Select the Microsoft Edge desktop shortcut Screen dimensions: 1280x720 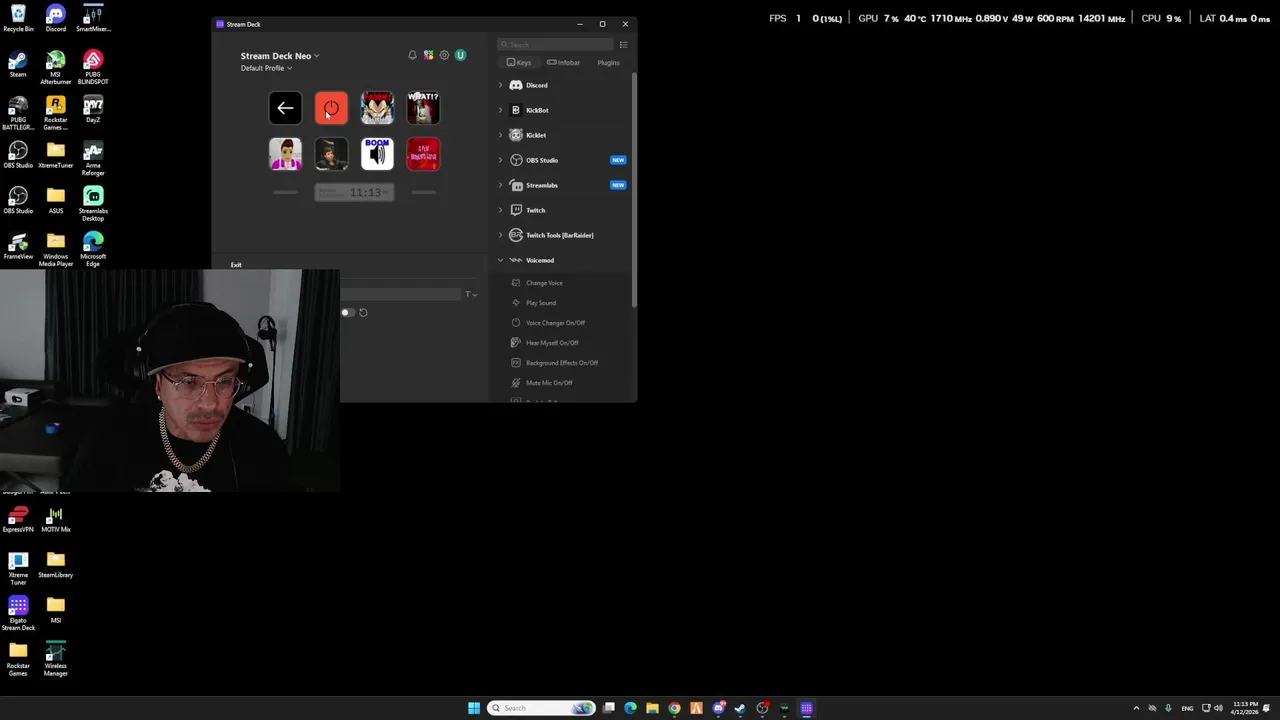coord(93,249)
